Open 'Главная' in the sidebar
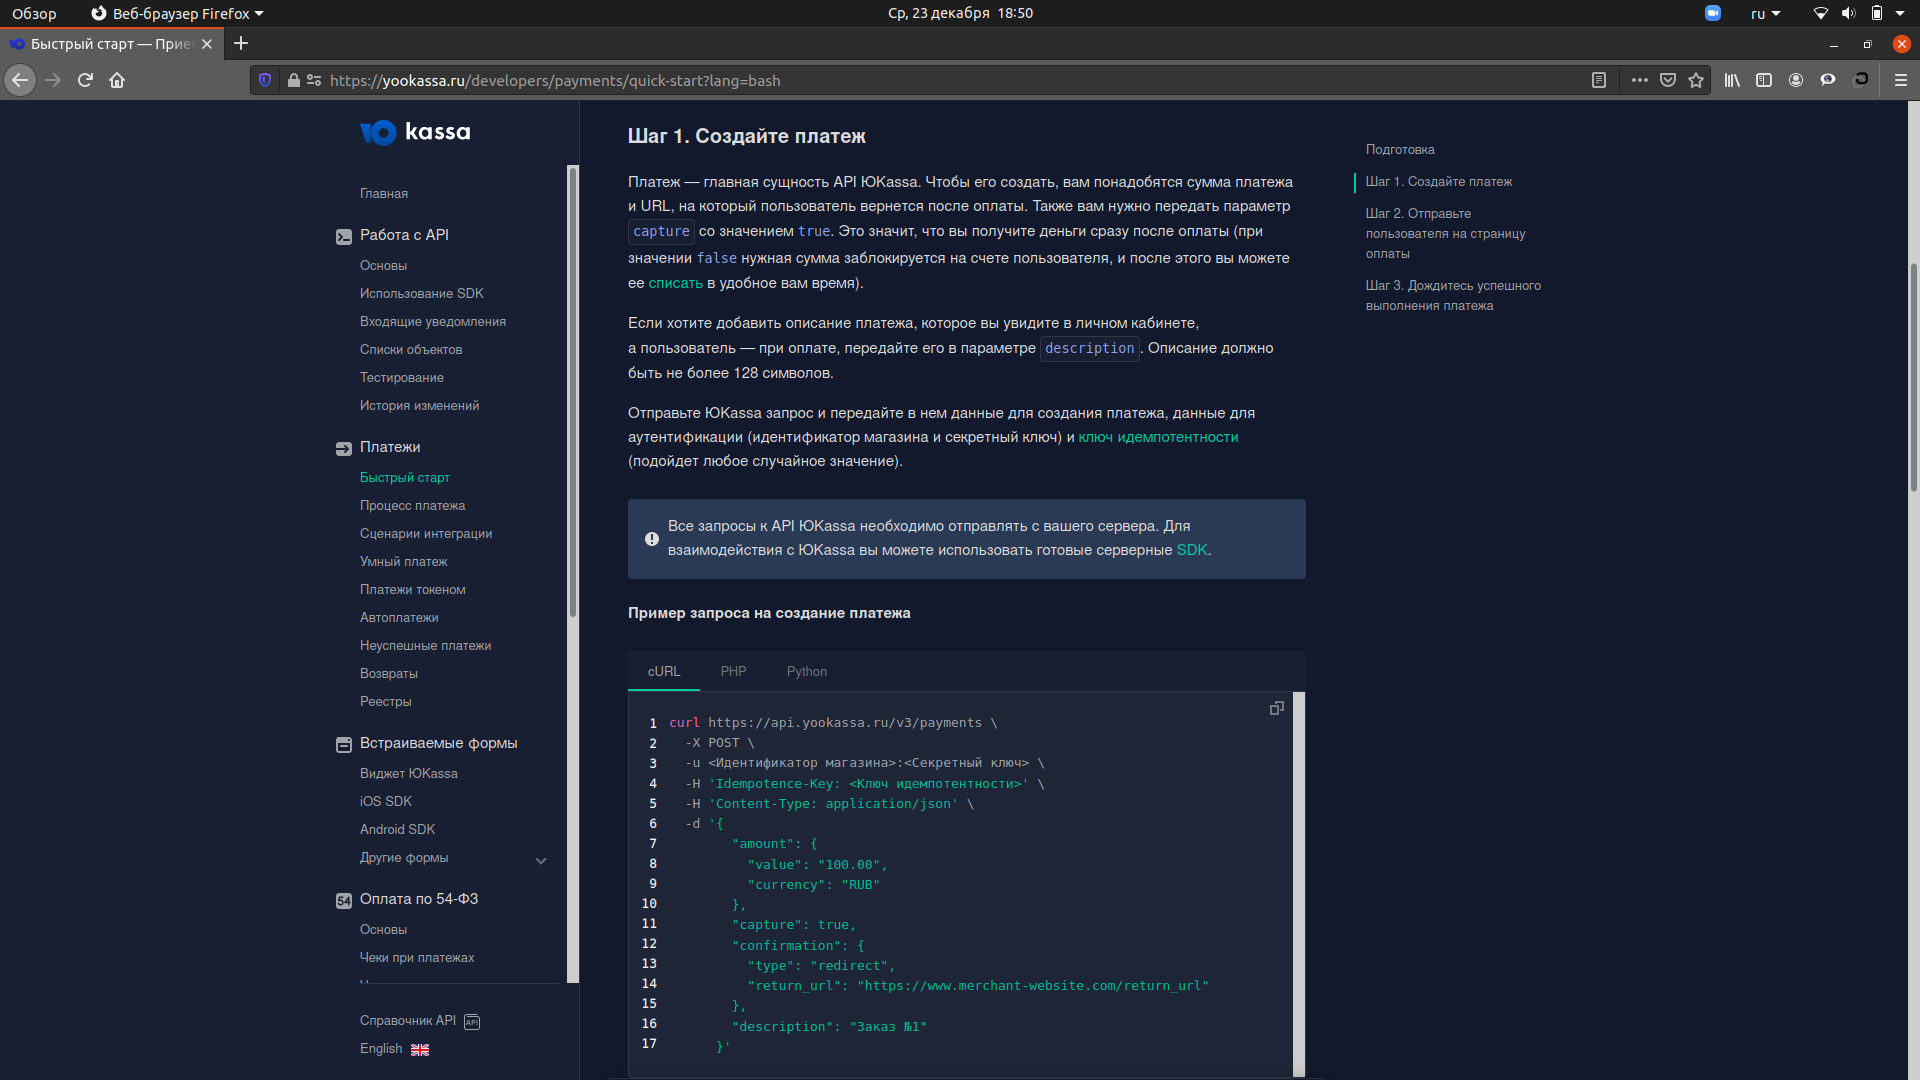1920x1080 pixels. coord(384,194)
